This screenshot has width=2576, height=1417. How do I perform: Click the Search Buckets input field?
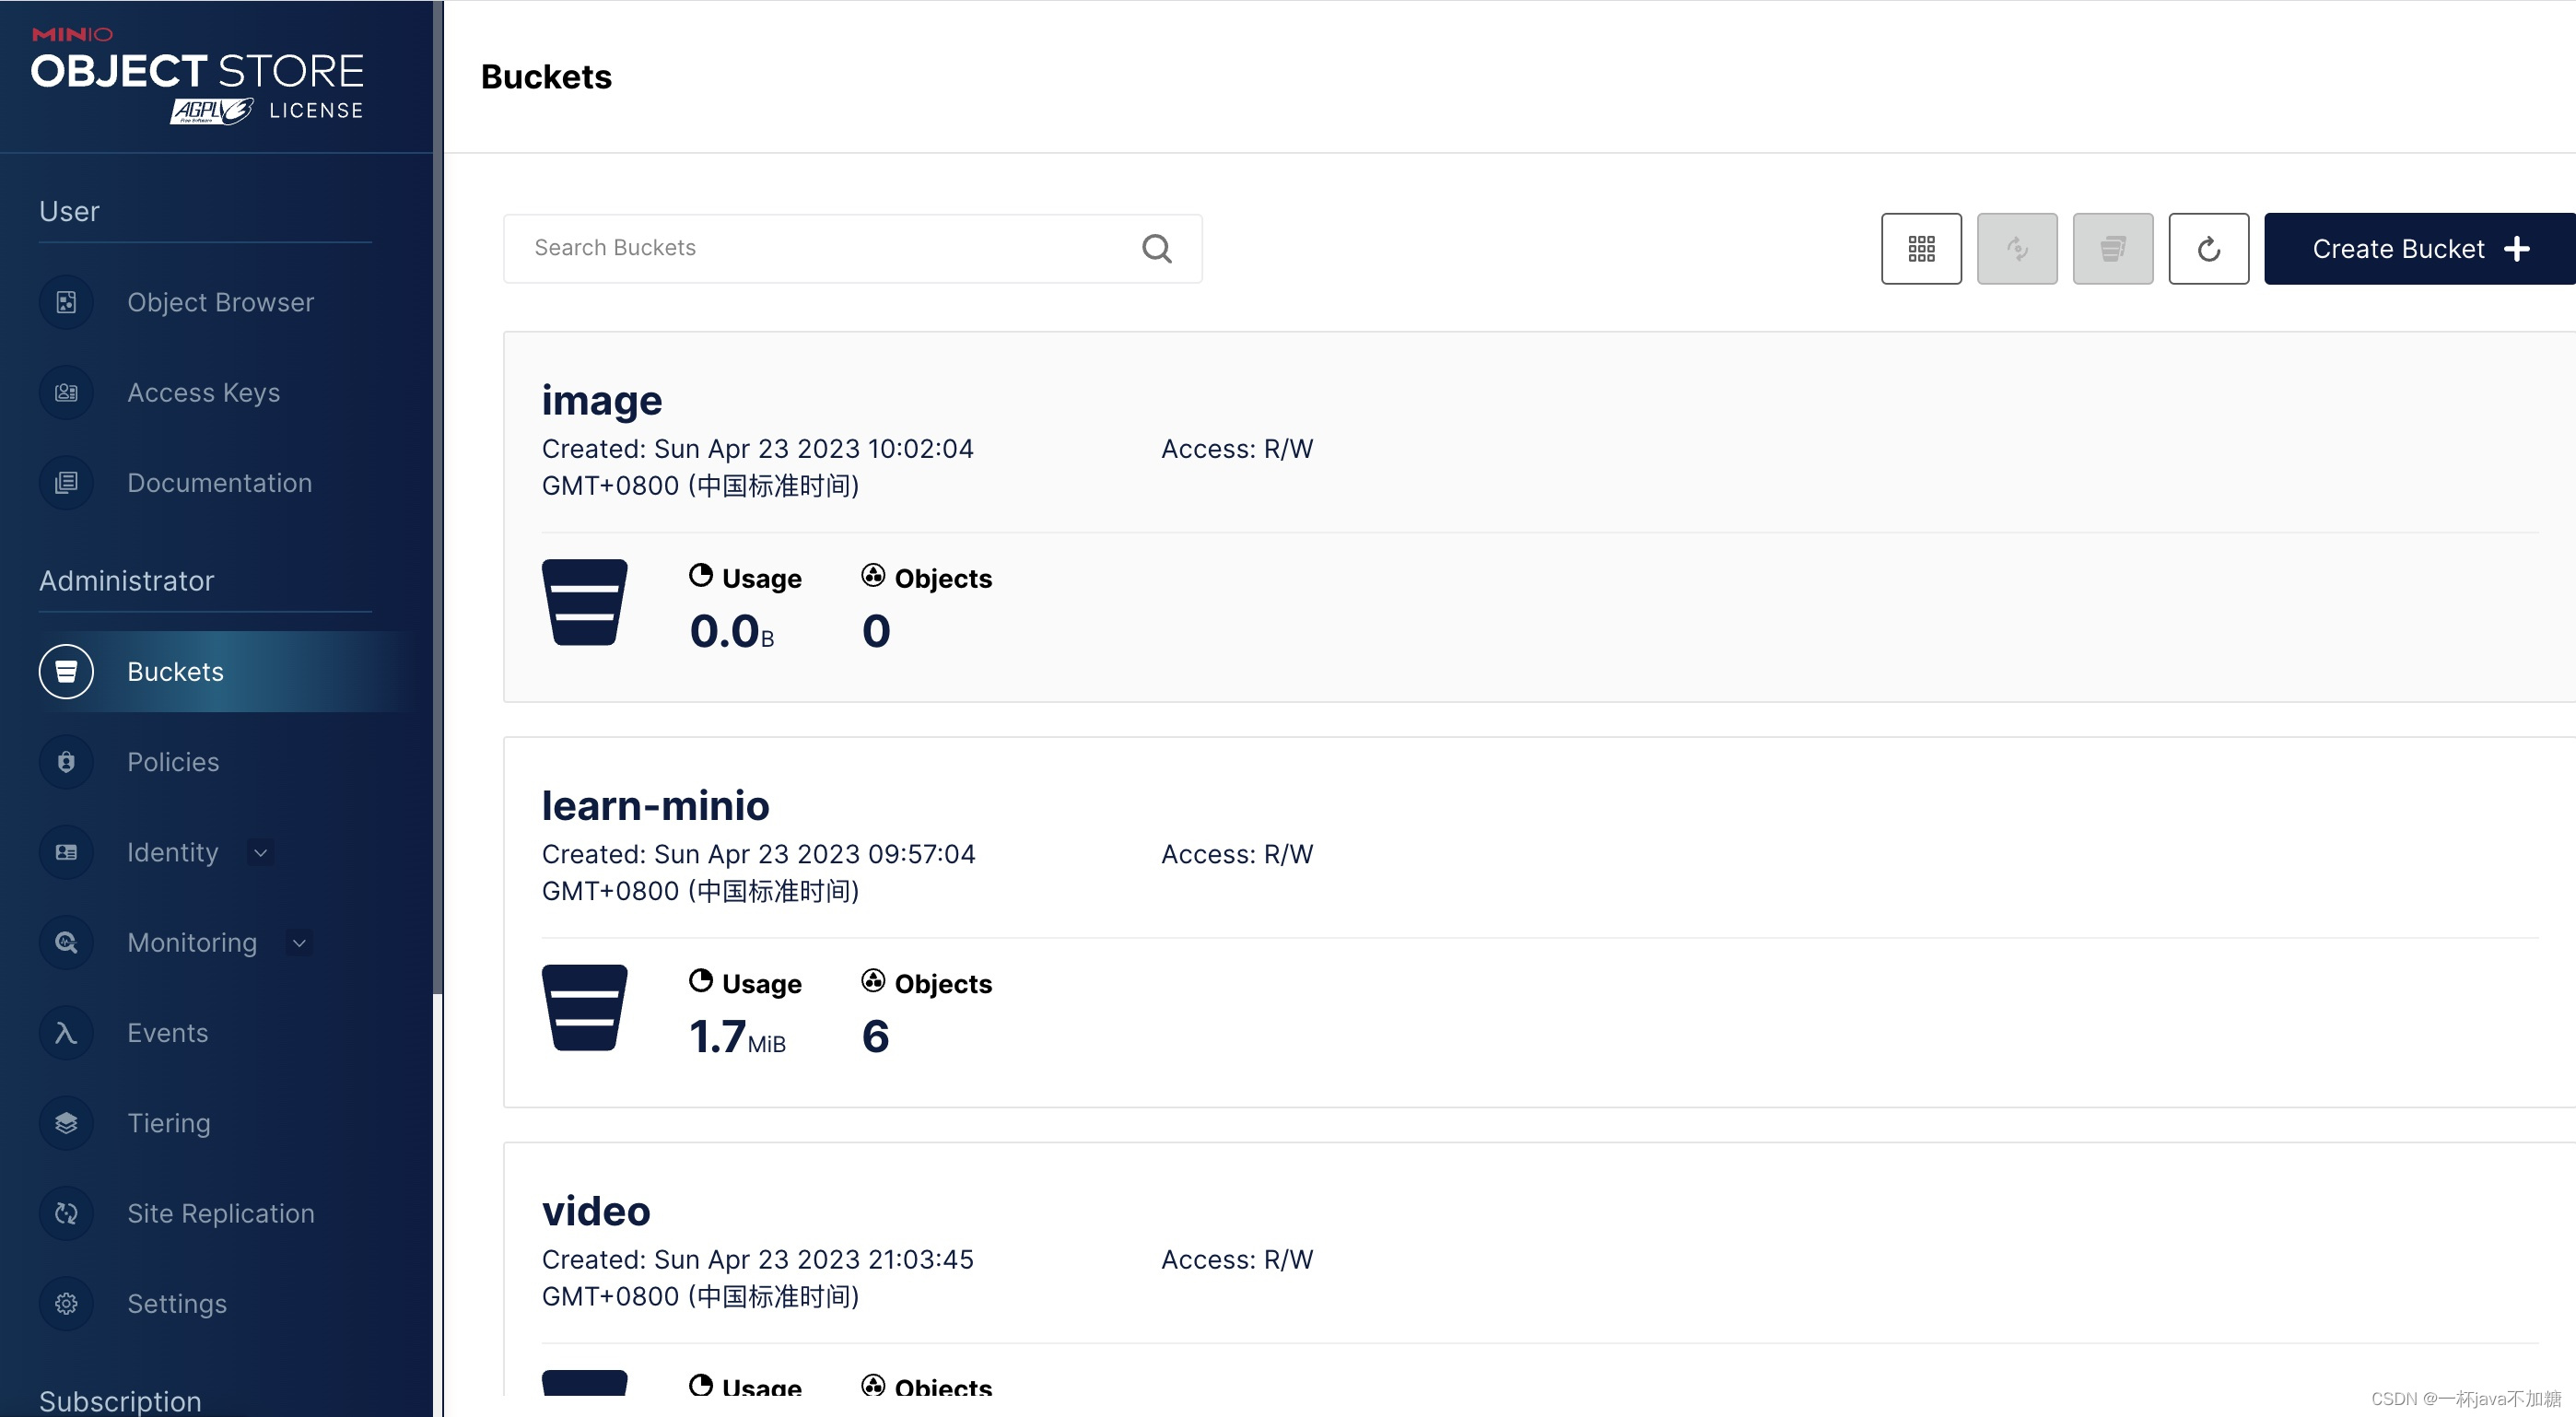click(853, 248)
